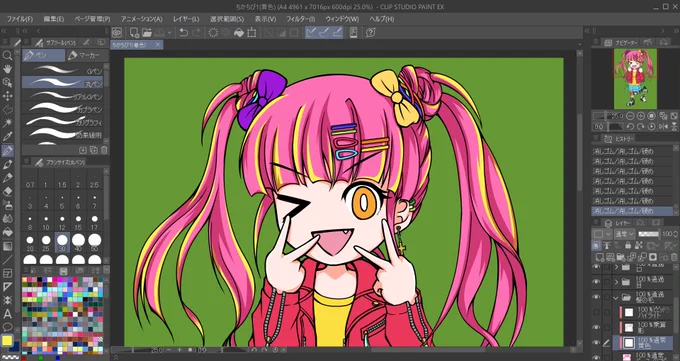Zoom out in the Navigator panel
The height and width of the screenshot is (361, 680).
[630, 116]
